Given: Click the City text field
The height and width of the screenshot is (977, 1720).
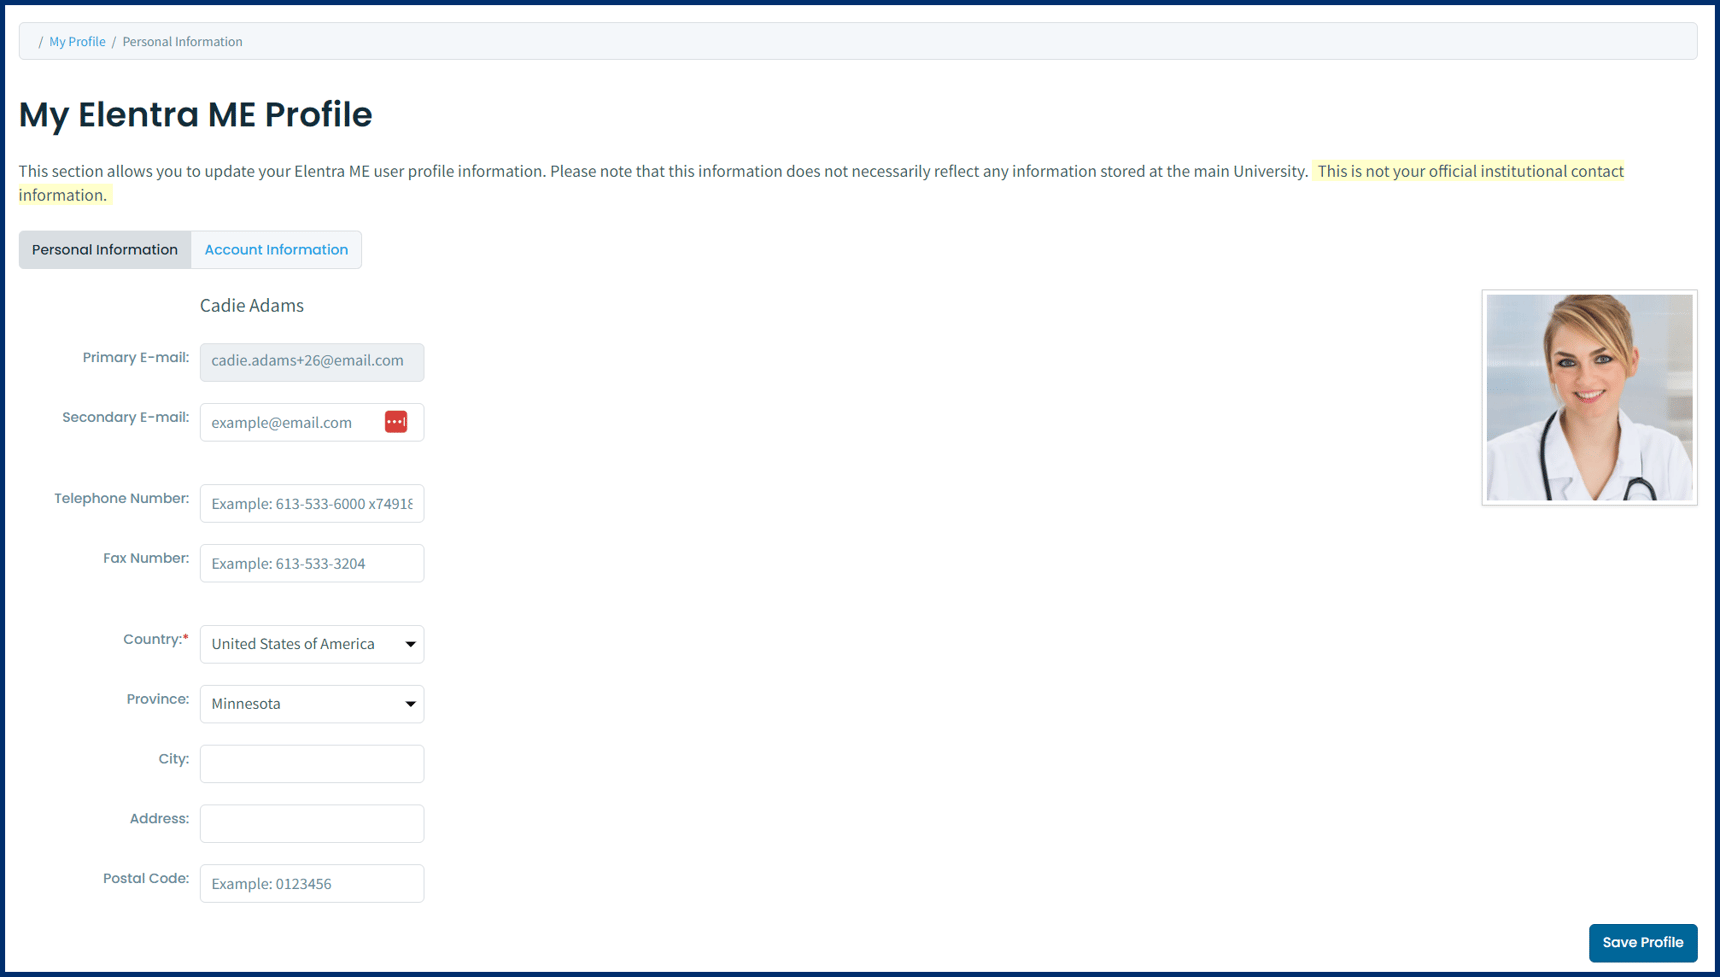Looking at the screenshot, I should pyautogui.click(x=311, y=763).
